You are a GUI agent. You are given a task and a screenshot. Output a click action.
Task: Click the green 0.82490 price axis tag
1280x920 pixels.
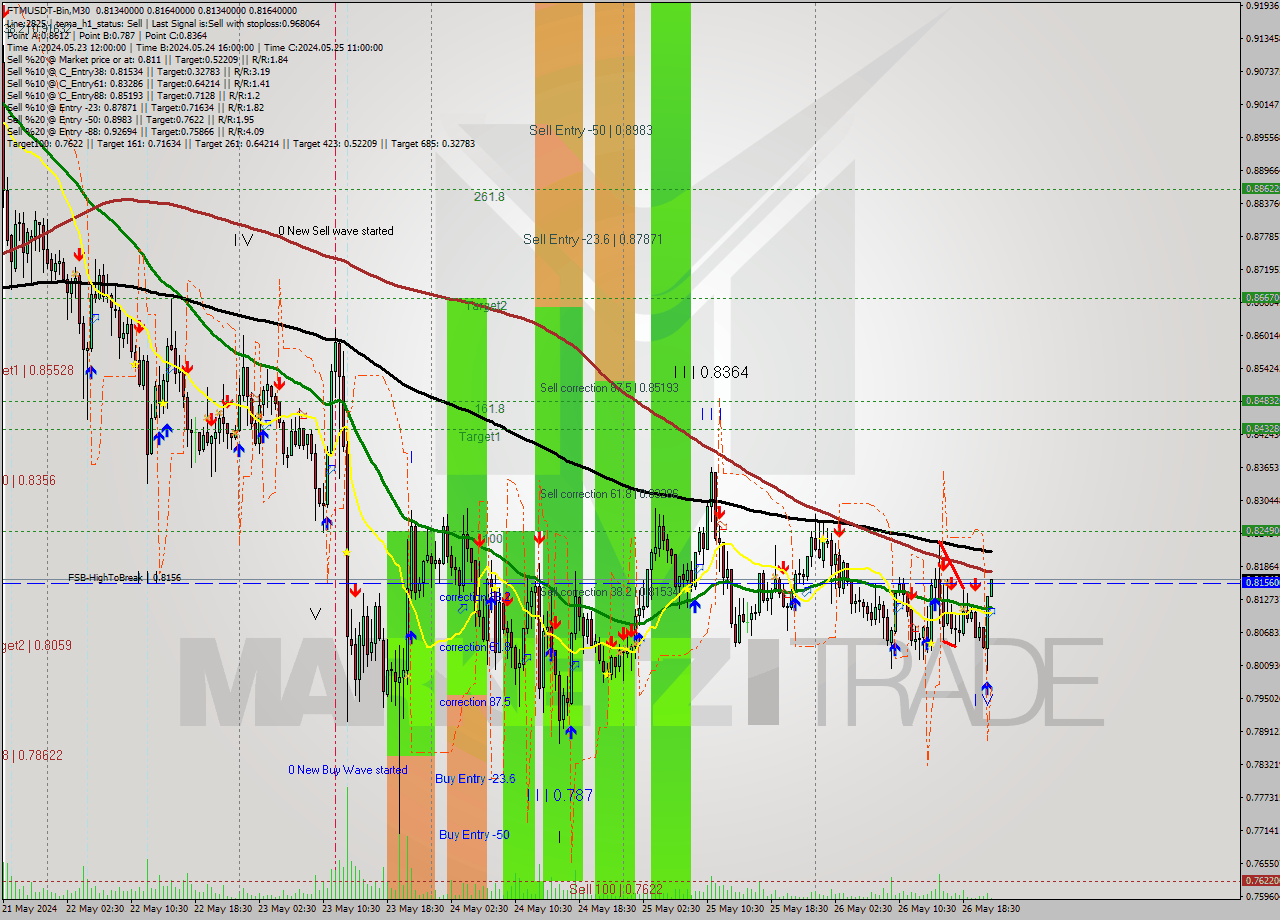point(1260,530)
